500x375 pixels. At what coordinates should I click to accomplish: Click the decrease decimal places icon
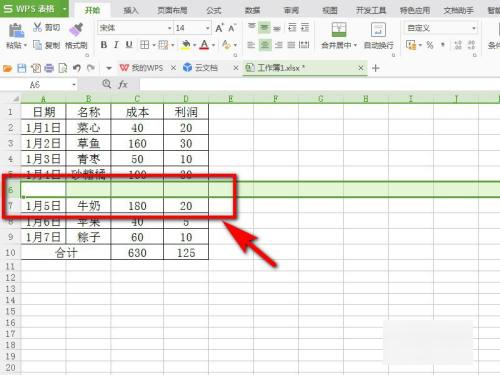click(471, 45)
